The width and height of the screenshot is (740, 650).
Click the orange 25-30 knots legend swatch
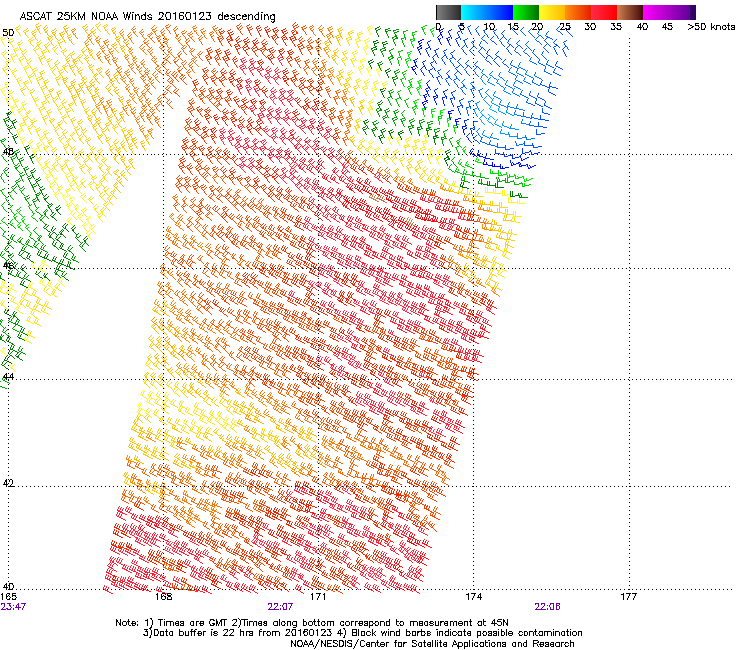point(578,12)
